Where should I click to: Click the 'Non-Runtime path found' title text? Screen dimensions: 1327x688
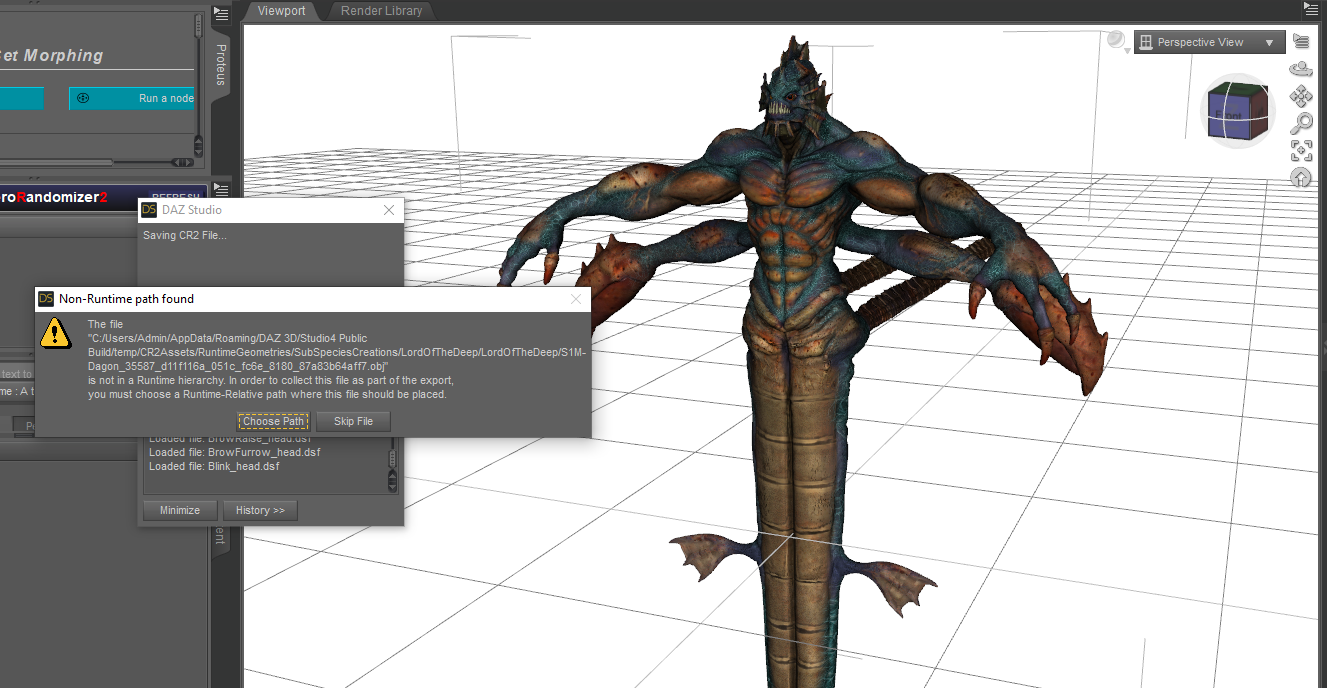coord(126,299)
